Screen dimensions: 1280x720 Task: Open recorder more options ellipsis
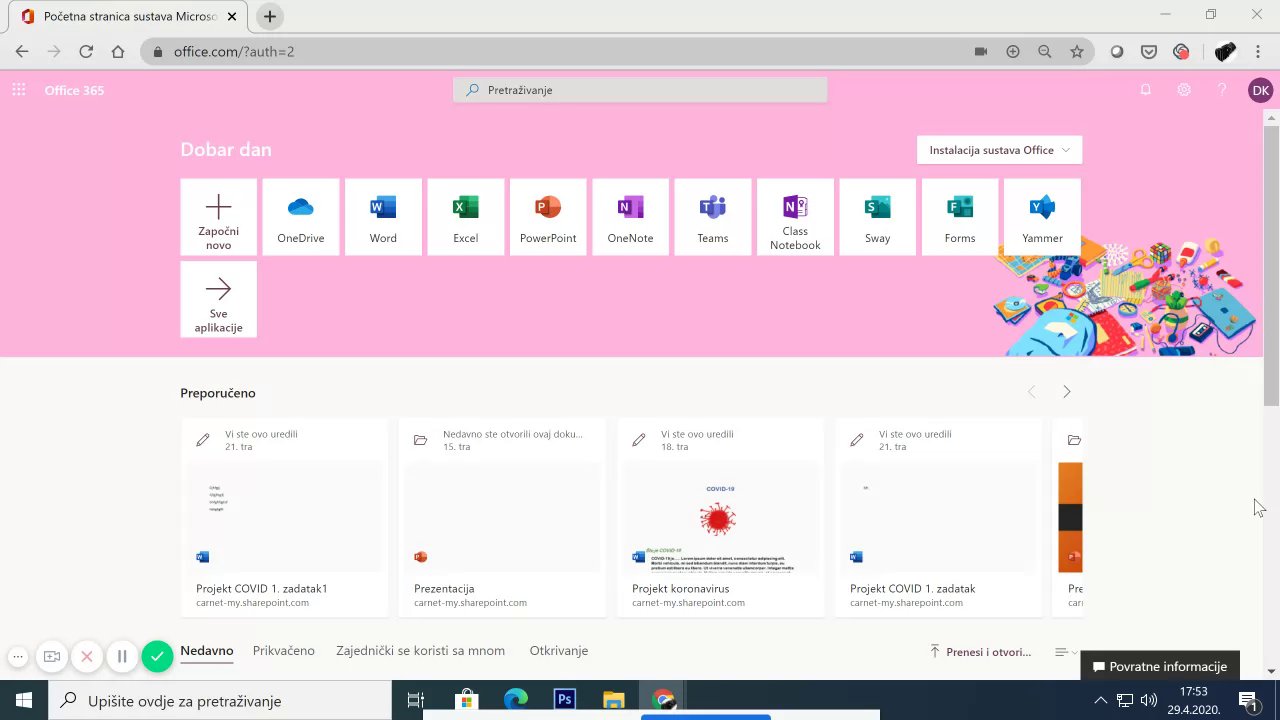pos(18,656)
